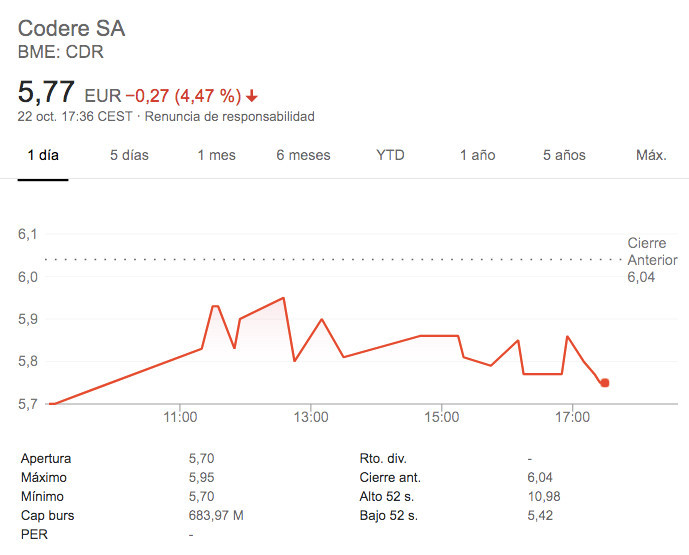Click the Cap burs value 683,97 M
The image size is (689, 555).
coord(216,515)
